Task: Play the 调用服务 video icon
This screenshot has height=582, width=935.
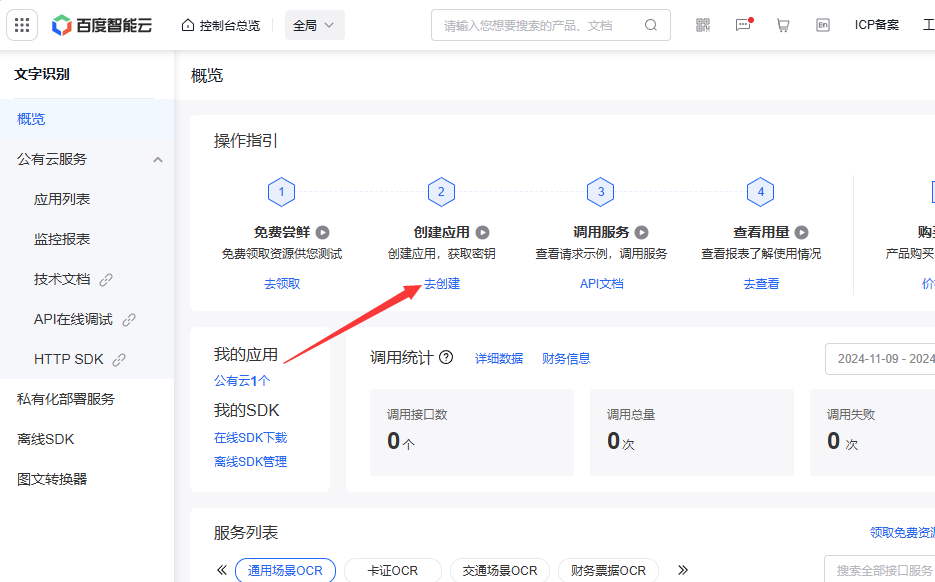Action: tap(642, 232)
